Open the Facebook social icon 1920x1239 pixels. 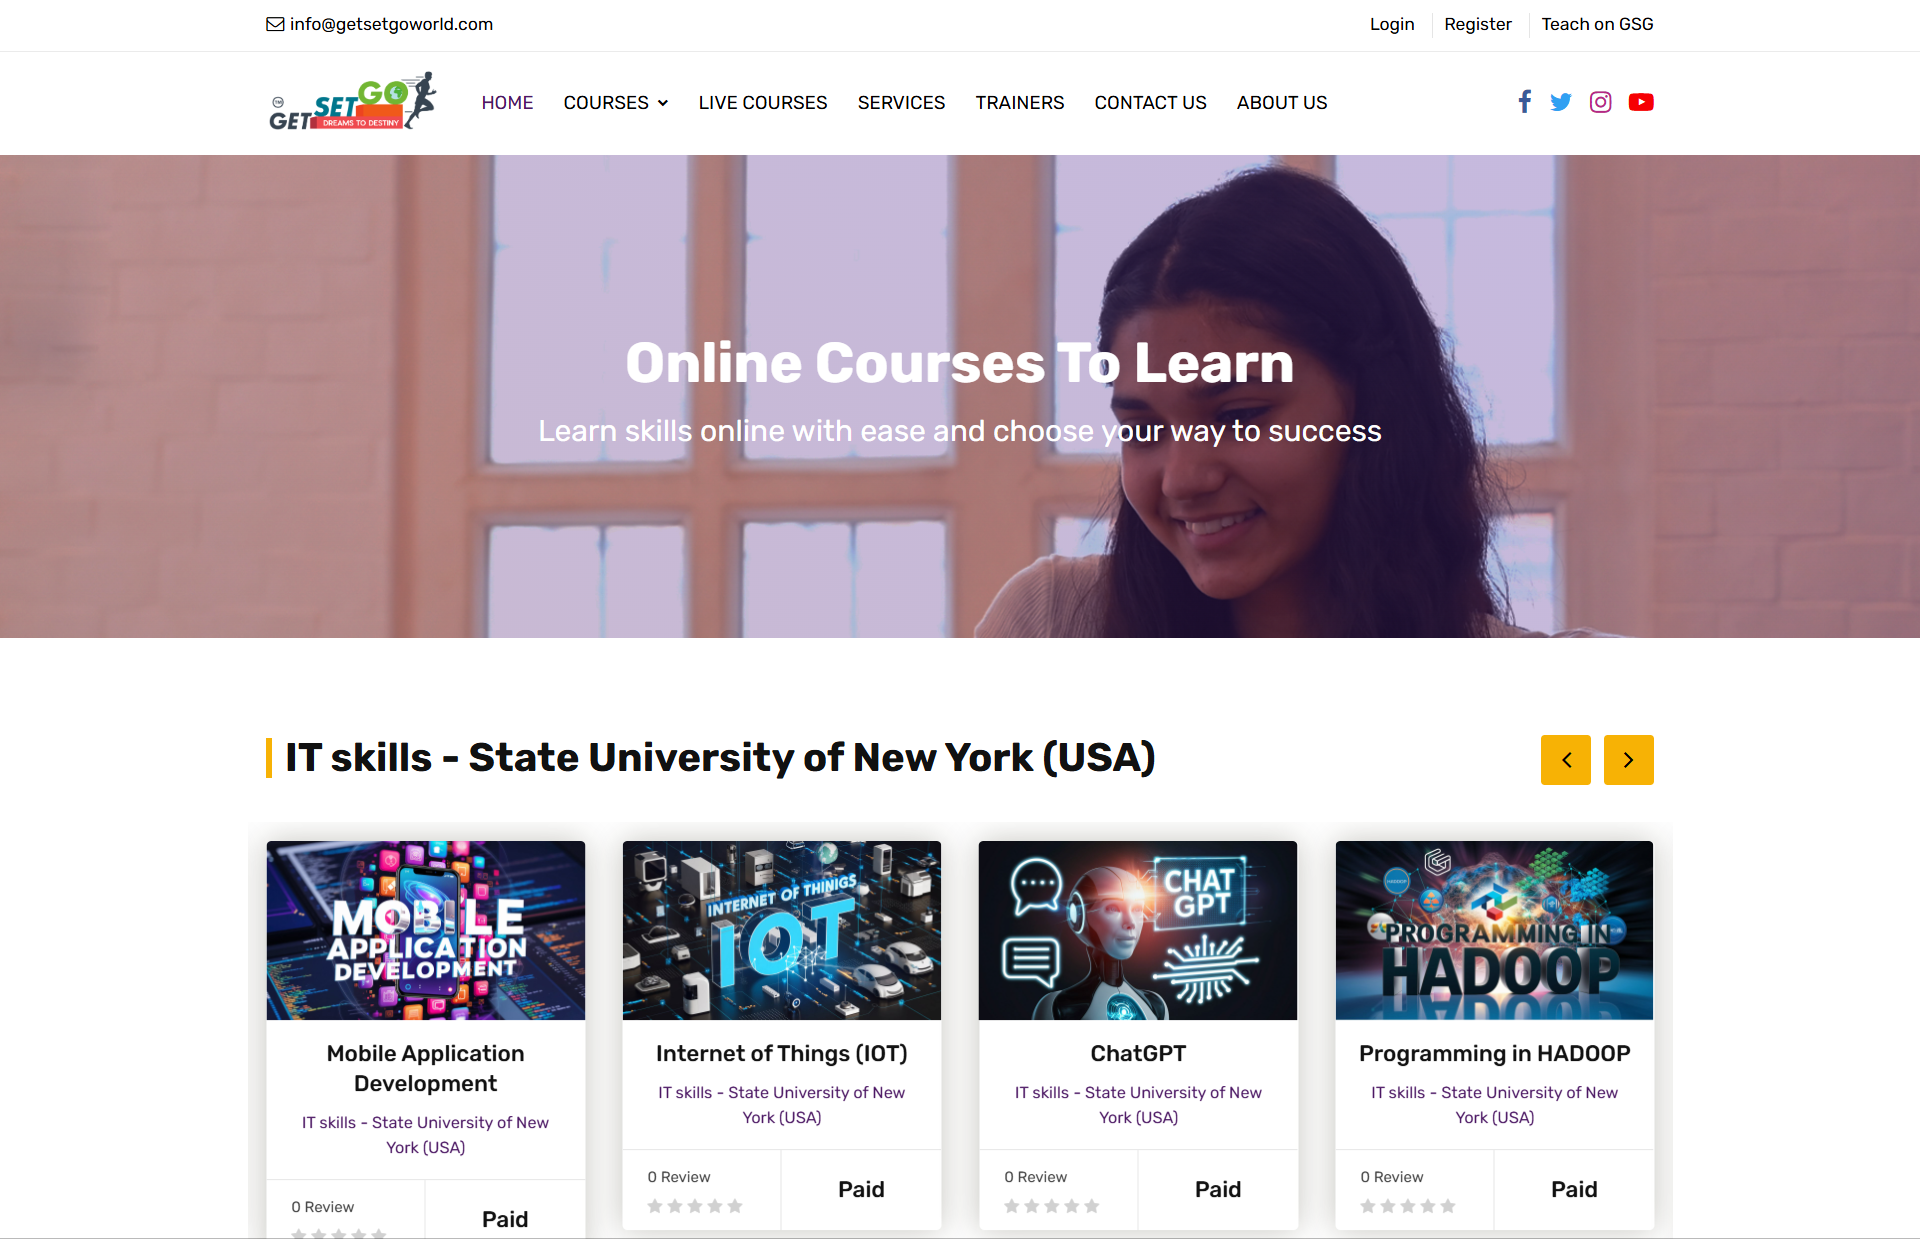click(x=1524, y=102)
